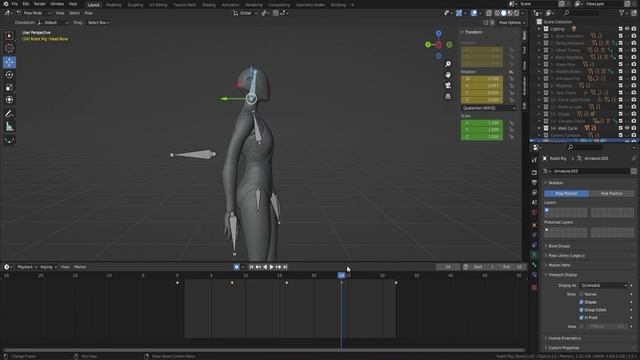The width and height of the screenshot is (640, 360).
Task: Open the Select Box drag dropdown
Action: tap(98, 23)
